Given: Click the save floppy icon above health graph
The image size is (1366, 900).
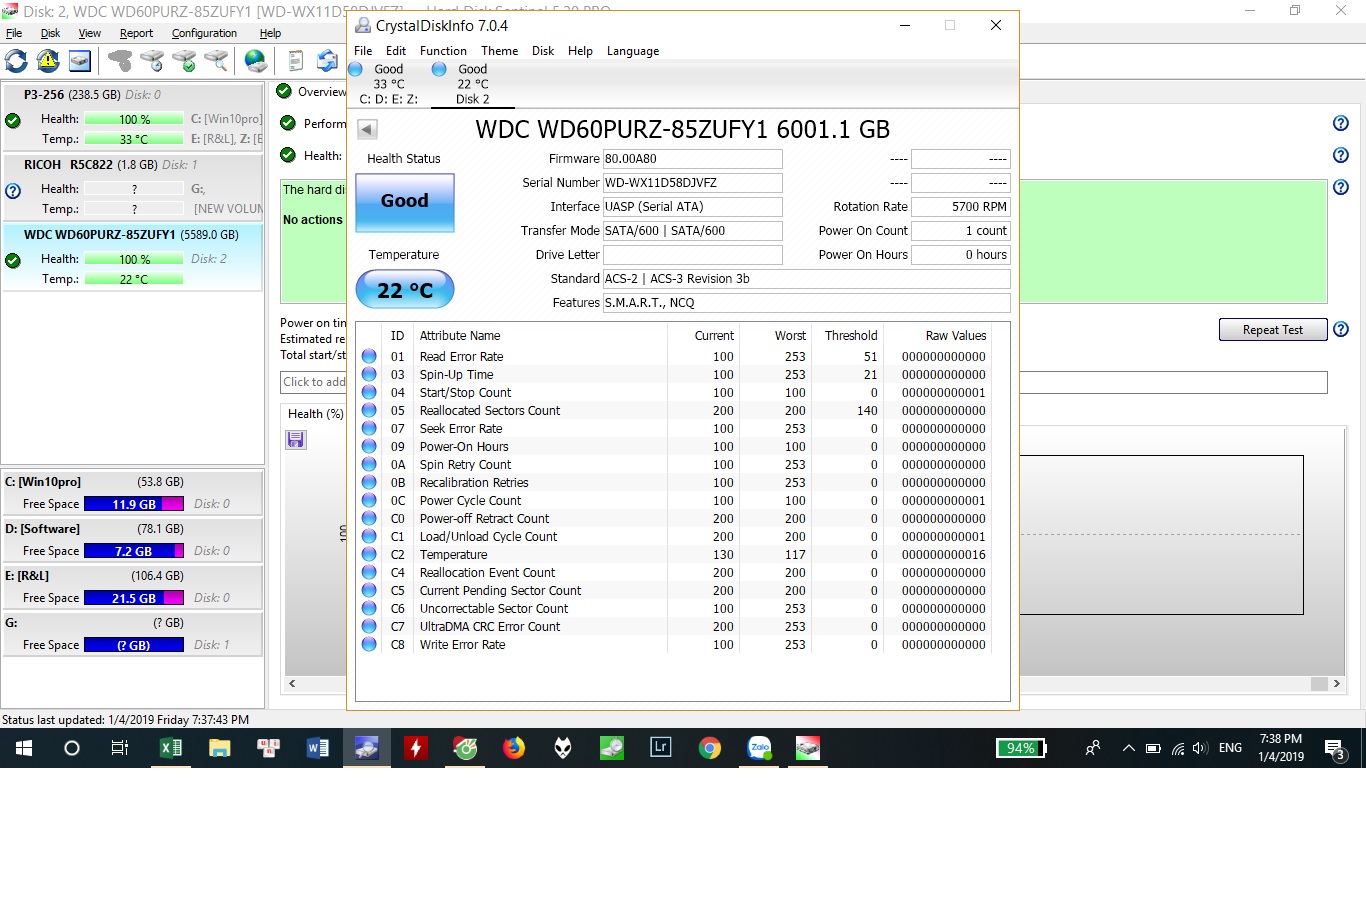Looking at the screenshot, I should coord(296,440).
